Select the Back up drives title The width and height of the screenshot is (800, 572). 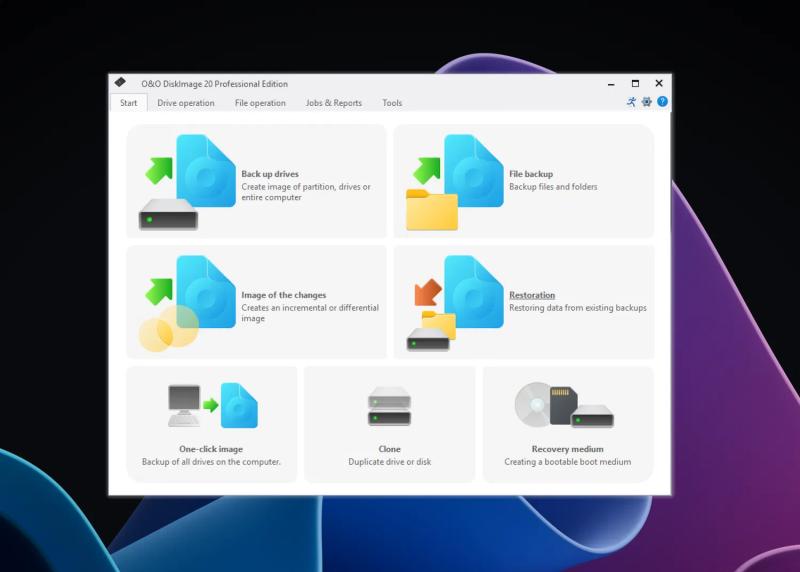pos(270,174)
